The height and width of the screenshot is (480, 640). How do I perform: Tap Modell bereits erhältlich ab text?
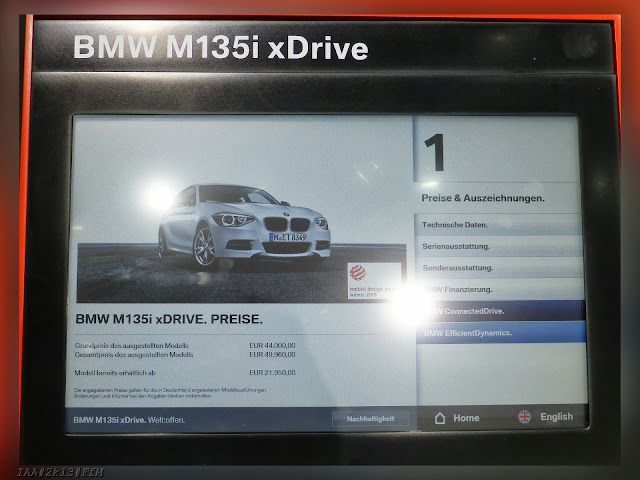115,373
